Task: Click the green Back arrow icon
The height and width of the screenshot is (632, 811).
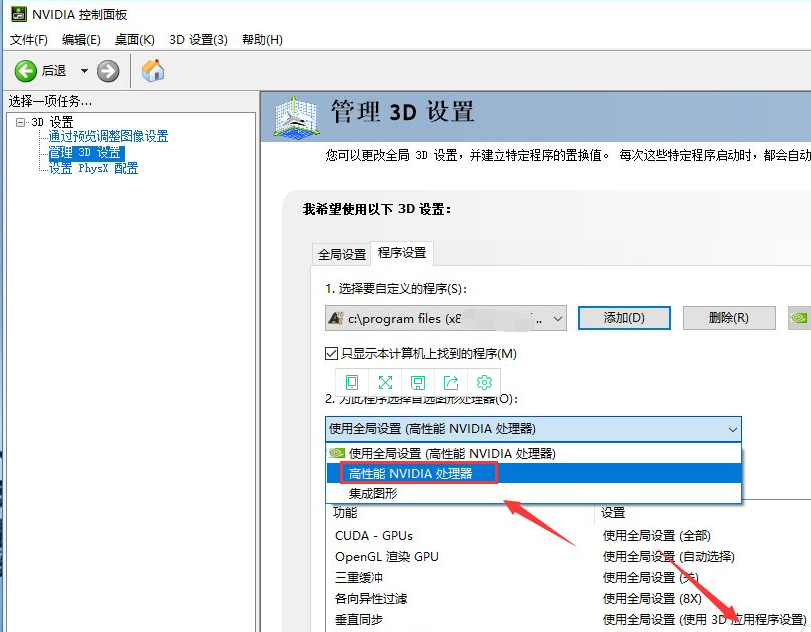Action: coord(25,71)
